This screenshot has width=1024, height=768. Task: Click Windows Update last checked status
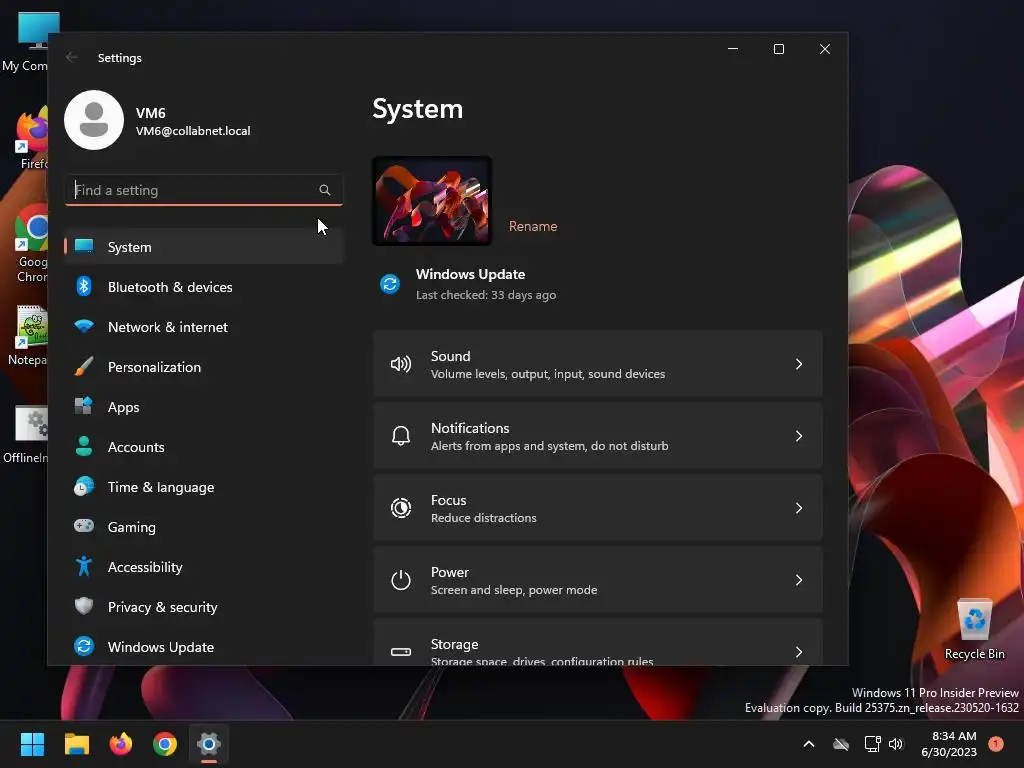click(x=486, y=295)
